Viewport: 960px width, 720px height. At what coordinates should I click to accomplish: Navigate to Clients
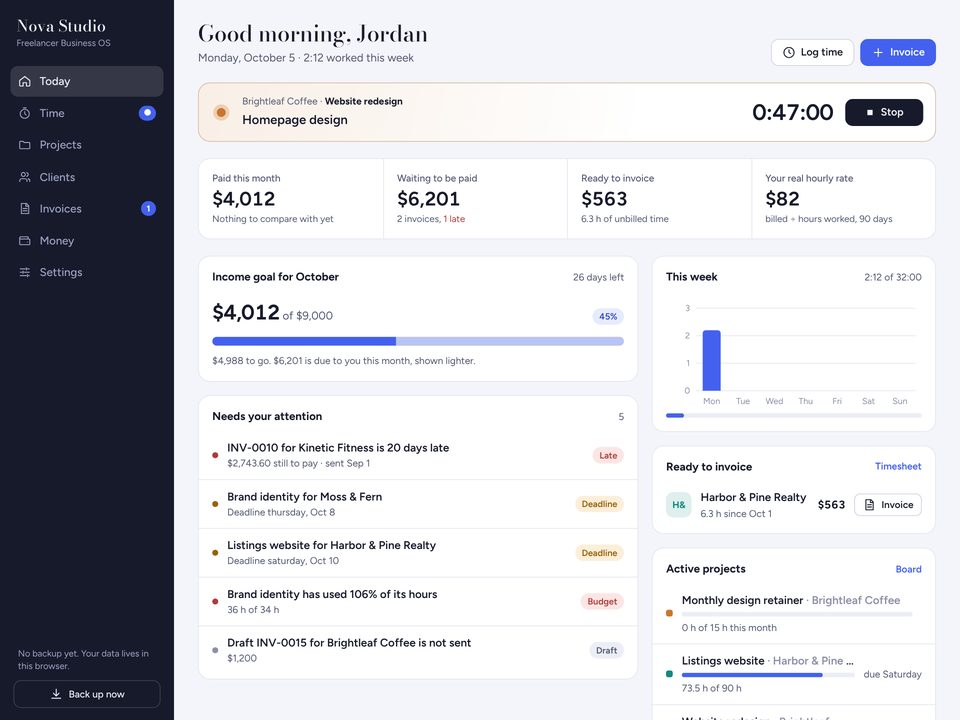87,177
